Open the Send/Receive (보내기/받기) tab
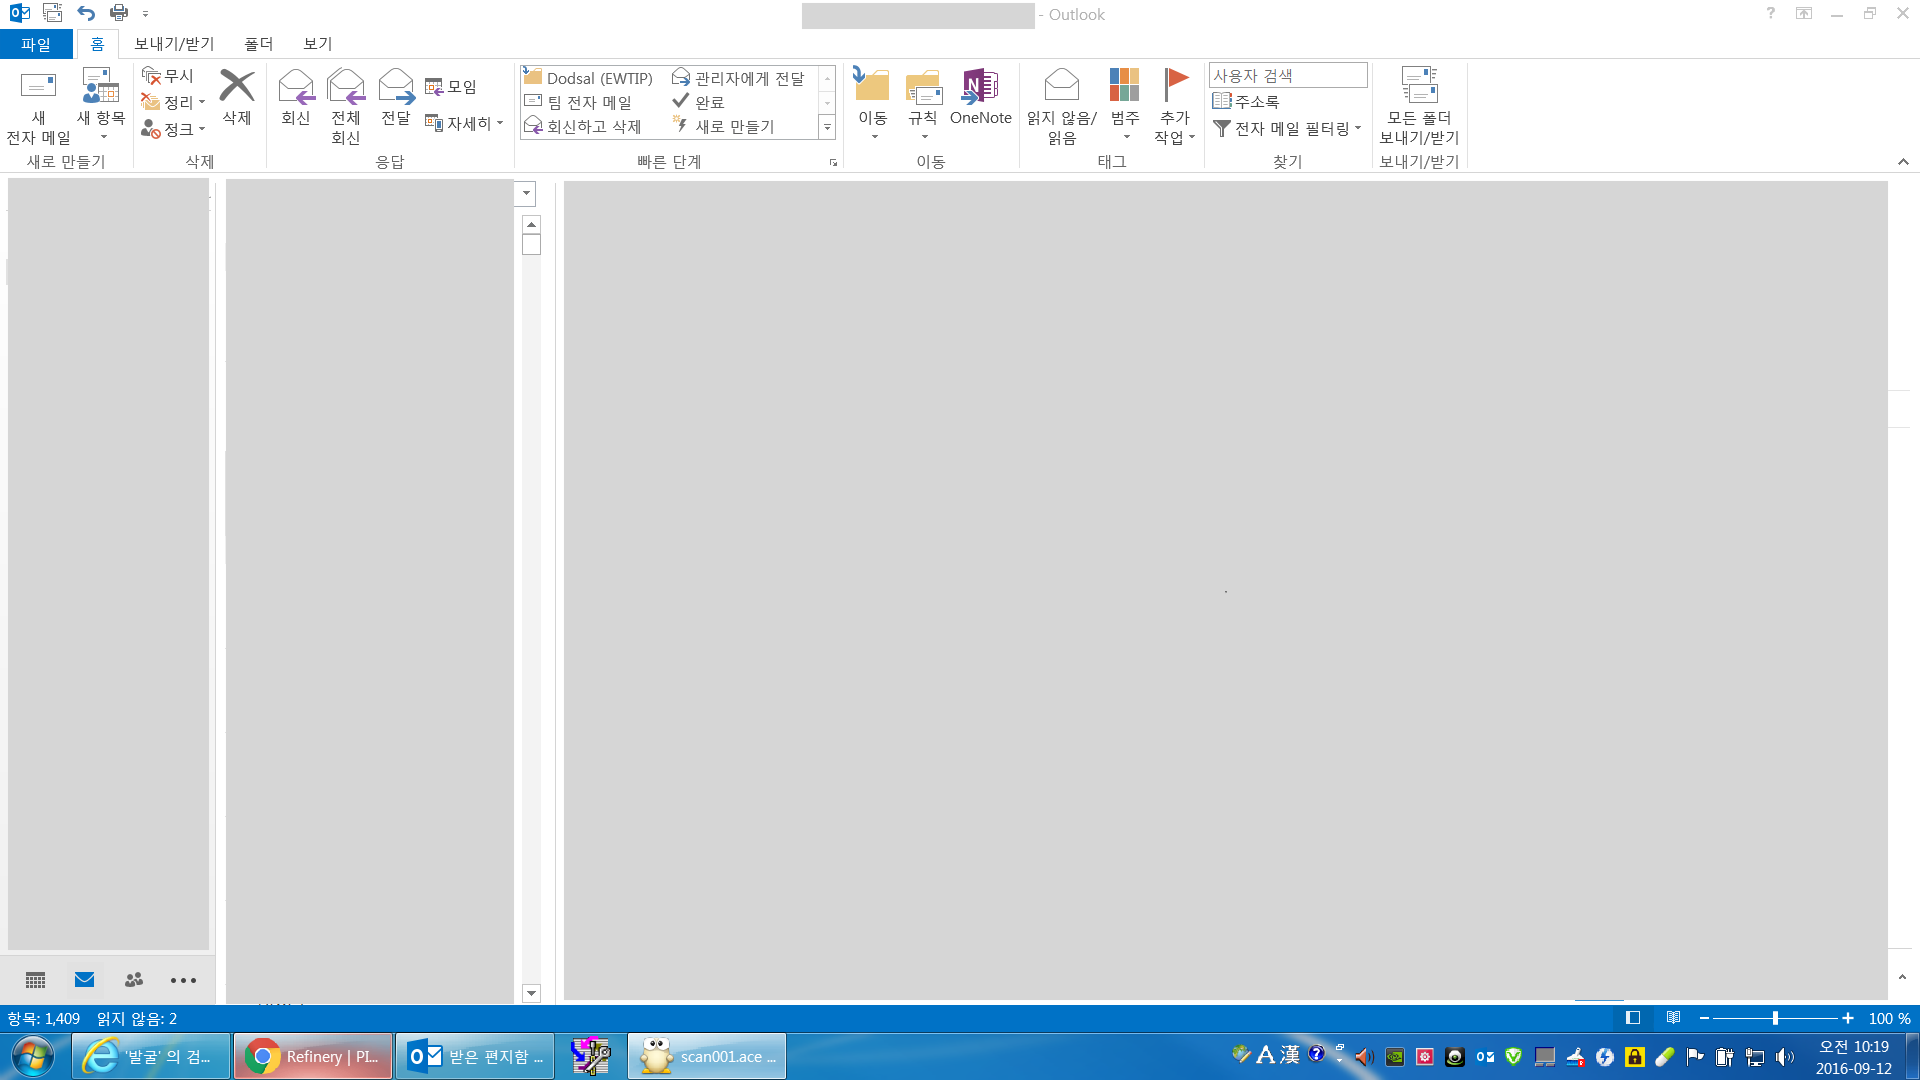Image resolution: width=1920 pixels, height=1080 pixels. point(174,44)
